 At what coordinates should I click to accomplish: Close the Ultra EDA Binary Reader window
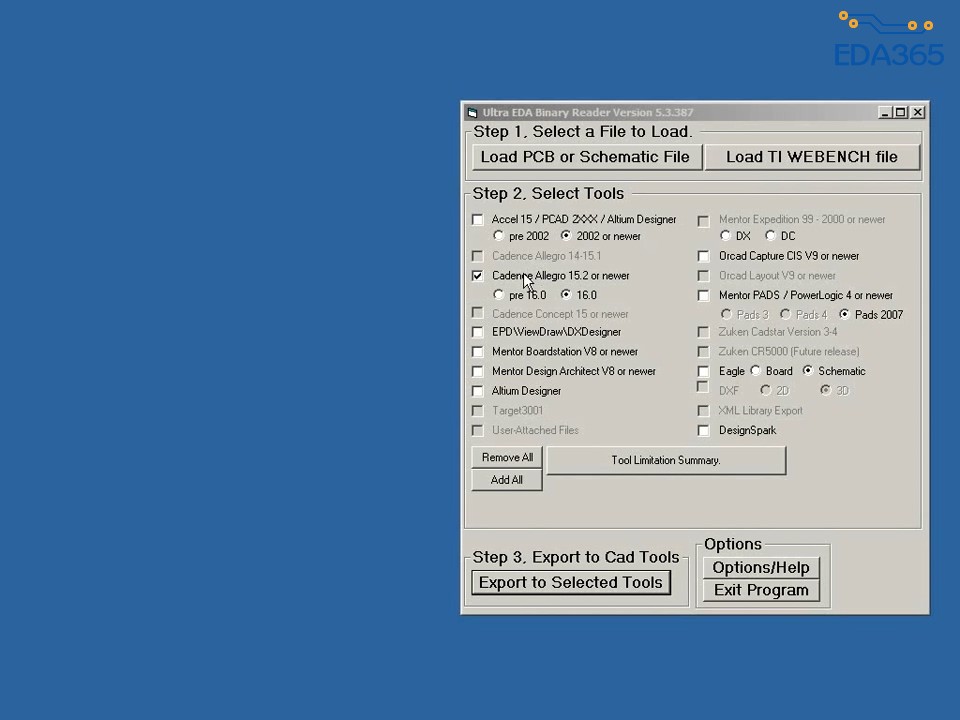click(x=918, y=113)
